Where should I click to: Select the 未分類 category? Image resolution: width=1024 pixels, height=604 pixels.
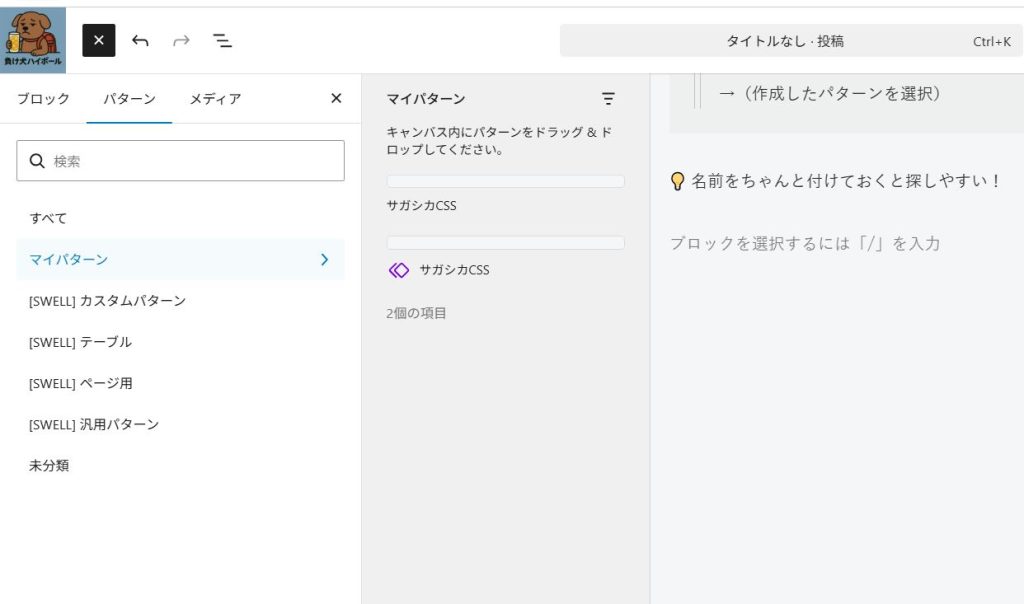[49, 466]
